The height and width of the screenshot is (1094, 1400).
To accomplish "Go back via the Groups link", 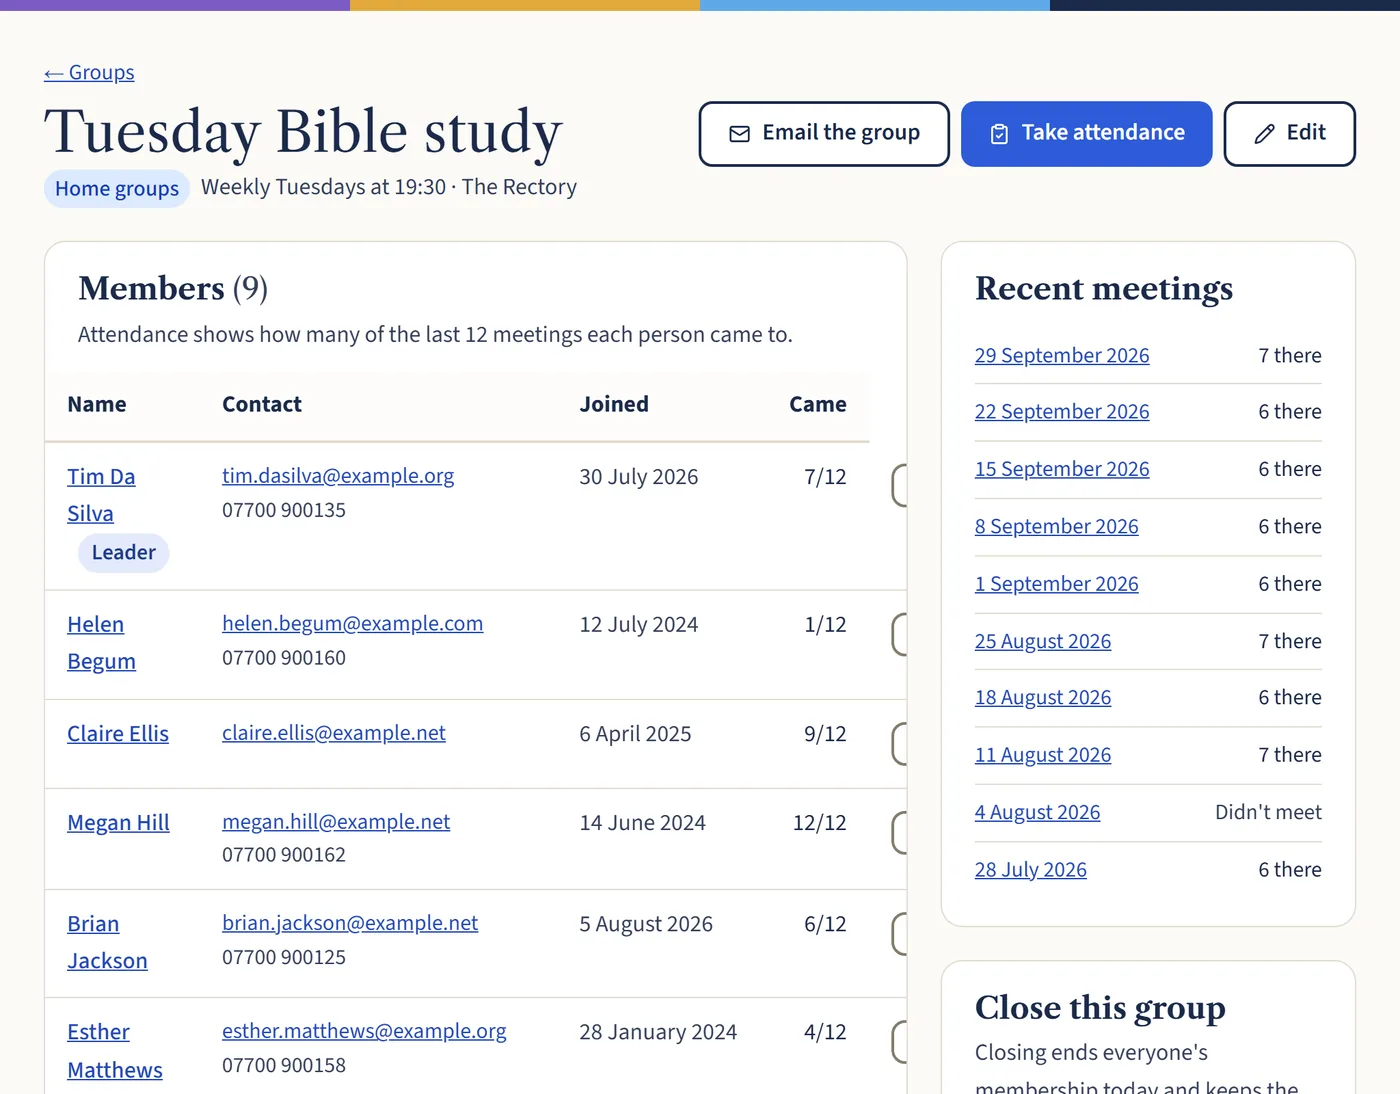I will point(89,73).
